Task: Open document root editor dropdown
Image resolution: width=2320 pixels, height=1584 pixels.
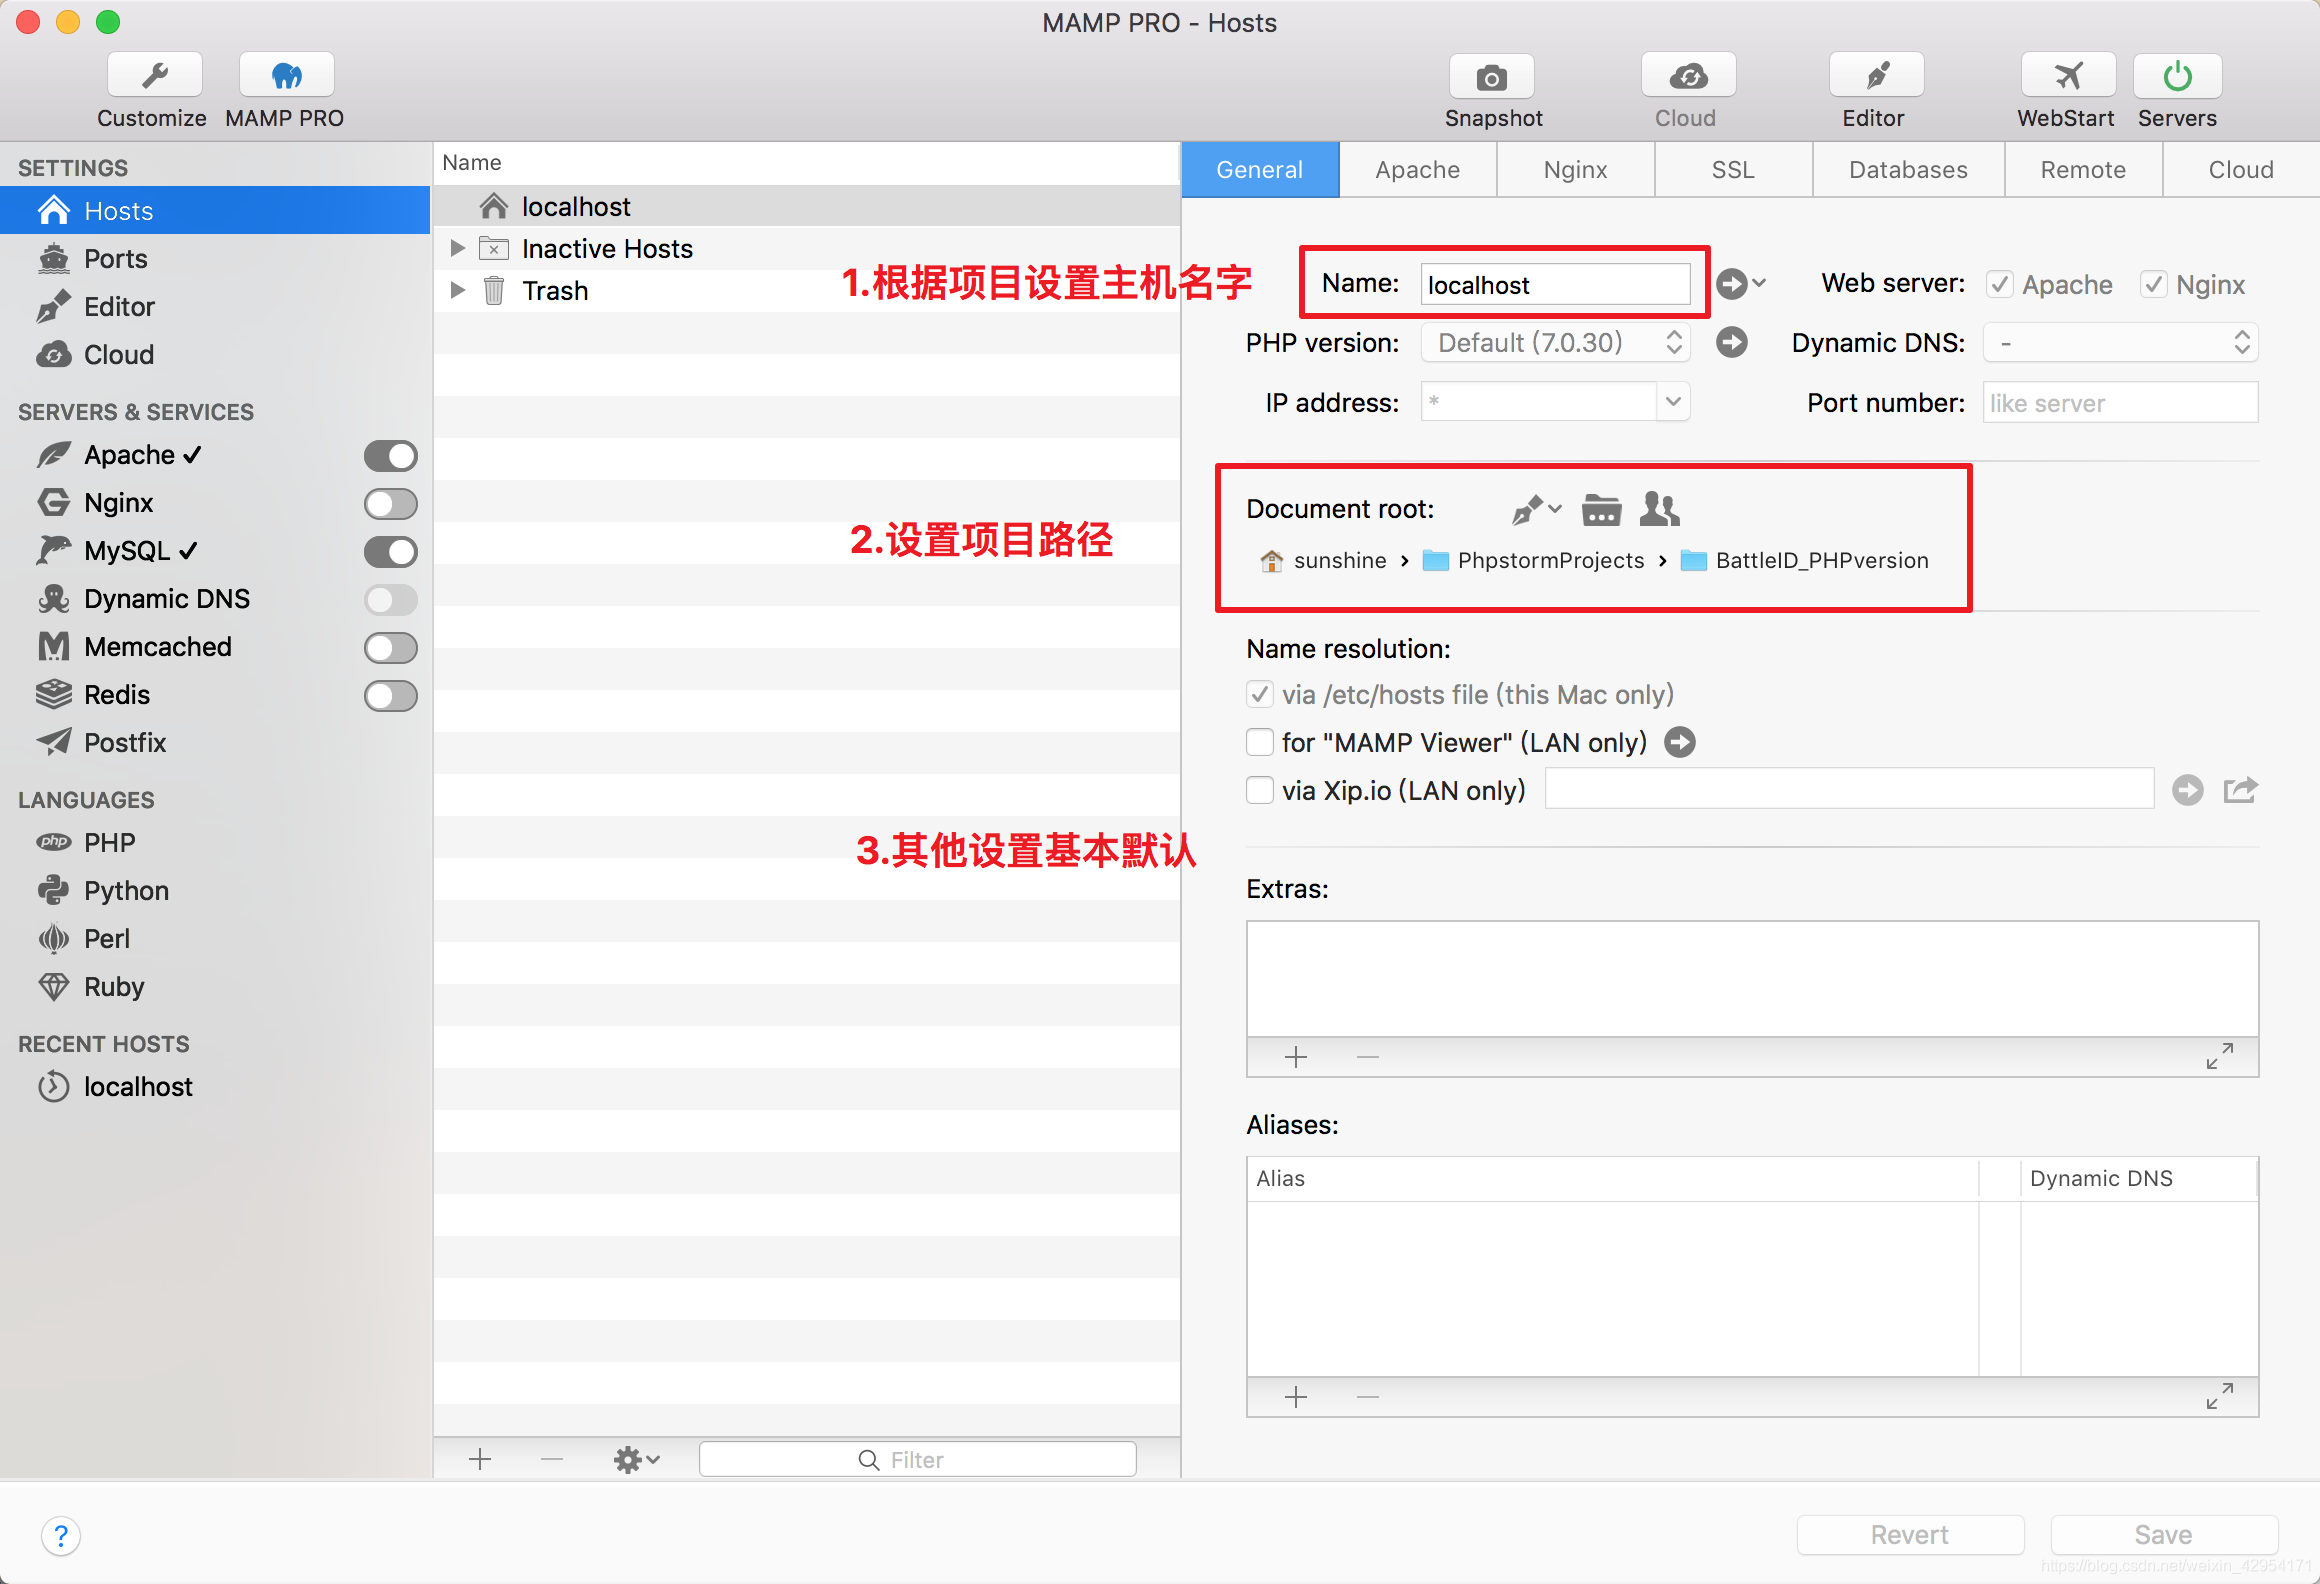Action: [x=1537, y=509]
